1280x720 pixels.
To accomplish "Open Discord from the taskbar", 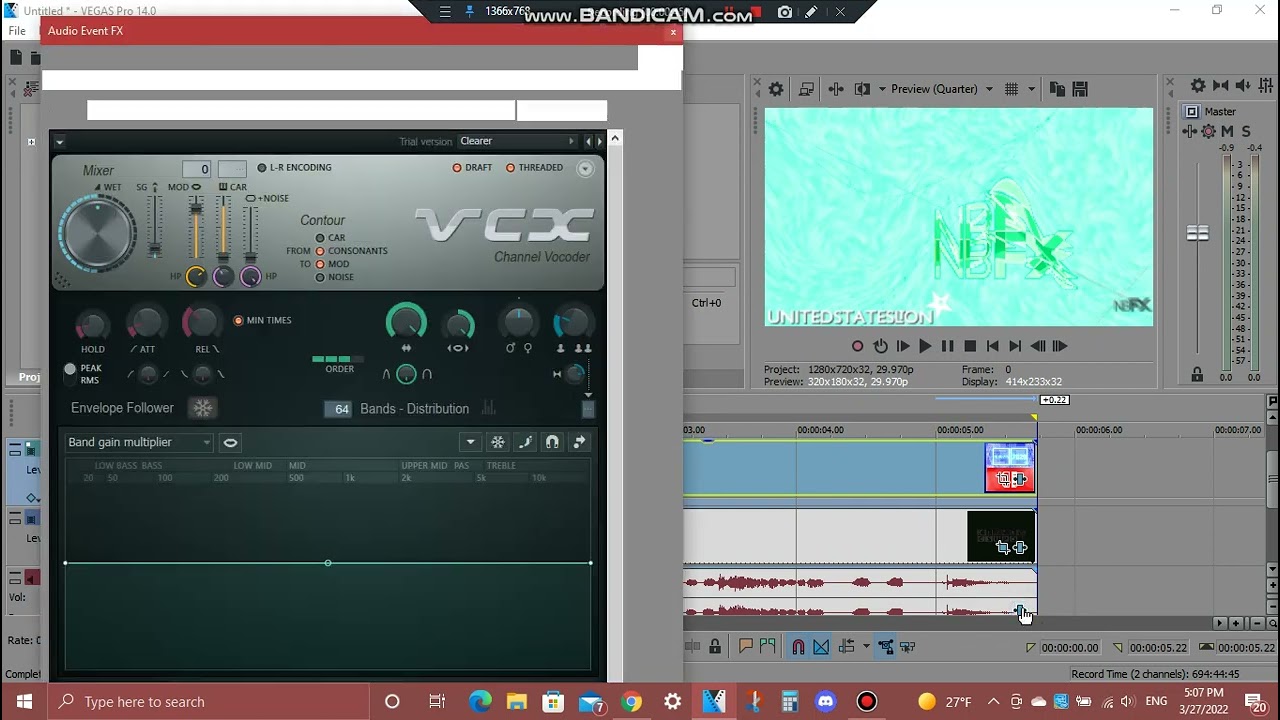I will (825, 701).
